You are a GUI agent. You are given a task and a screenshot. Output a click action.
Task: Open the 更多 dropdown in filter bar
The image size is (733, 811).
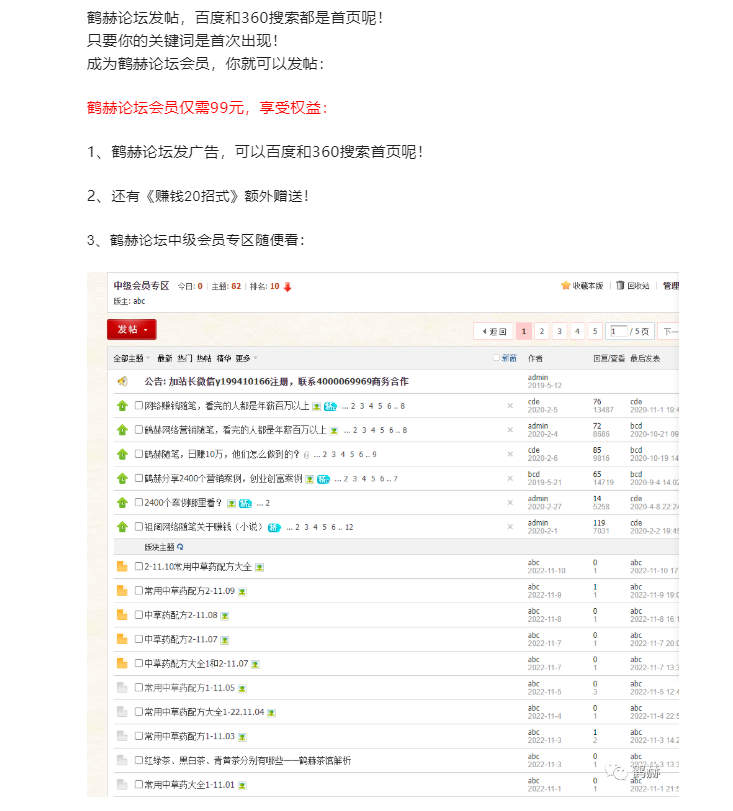click(246, 357)
